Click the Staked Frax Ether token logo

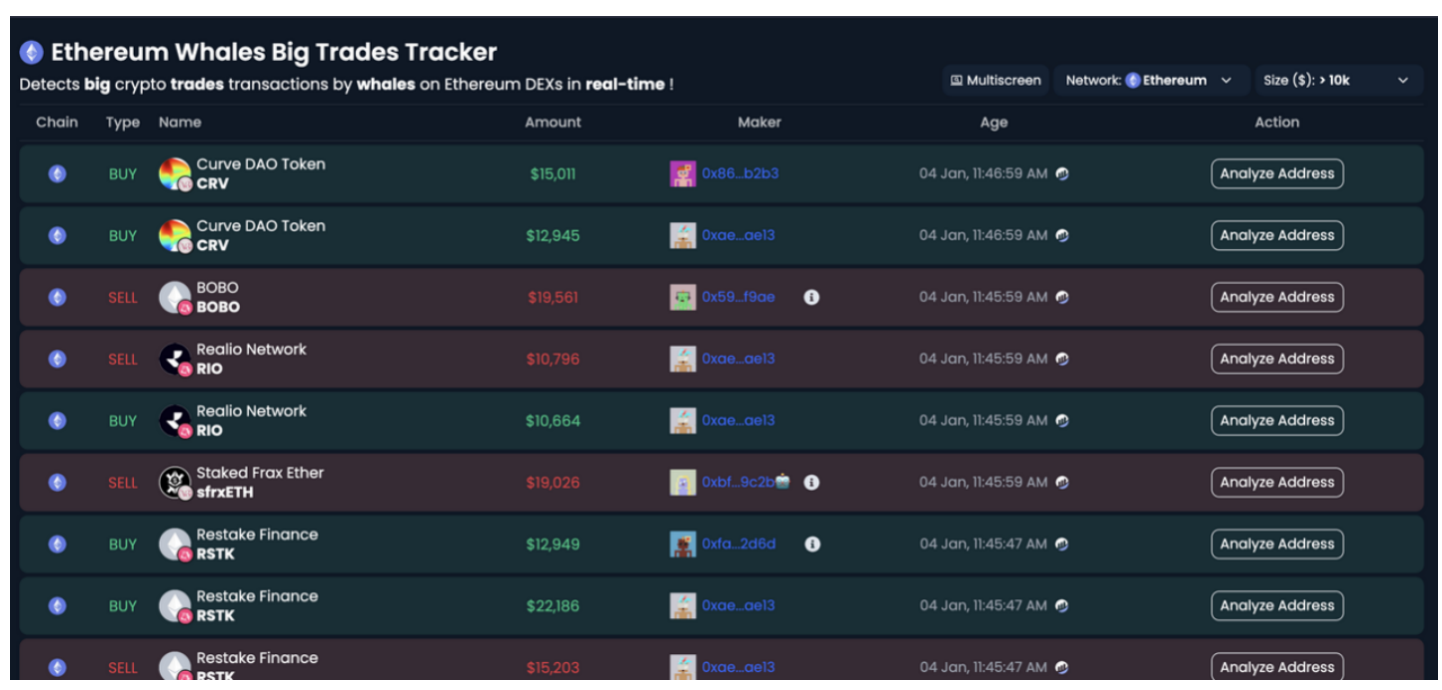pyautogui.click(x=175, y=483)
